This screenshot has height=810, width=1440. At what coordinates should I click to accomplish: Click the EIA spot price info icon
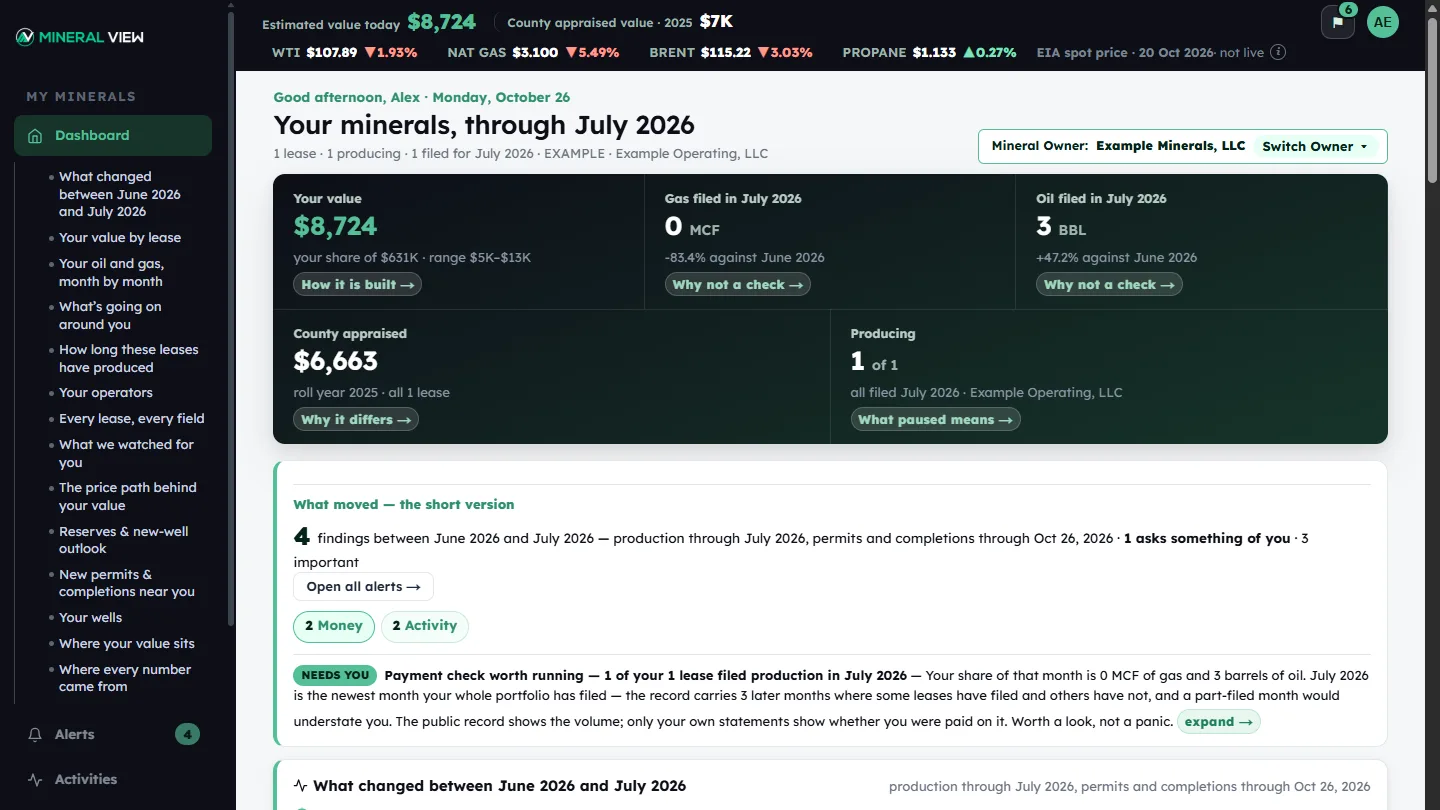pyautogui.click(x=1278, y=52)
